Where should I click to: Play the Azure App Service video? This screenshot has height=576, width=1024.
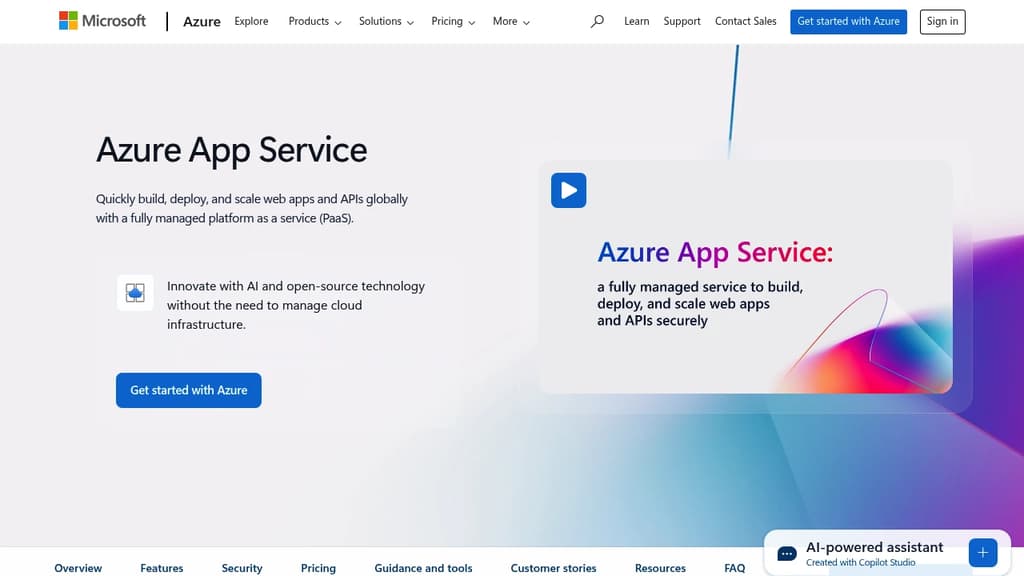pyautogui.click(x=568, y=190)
